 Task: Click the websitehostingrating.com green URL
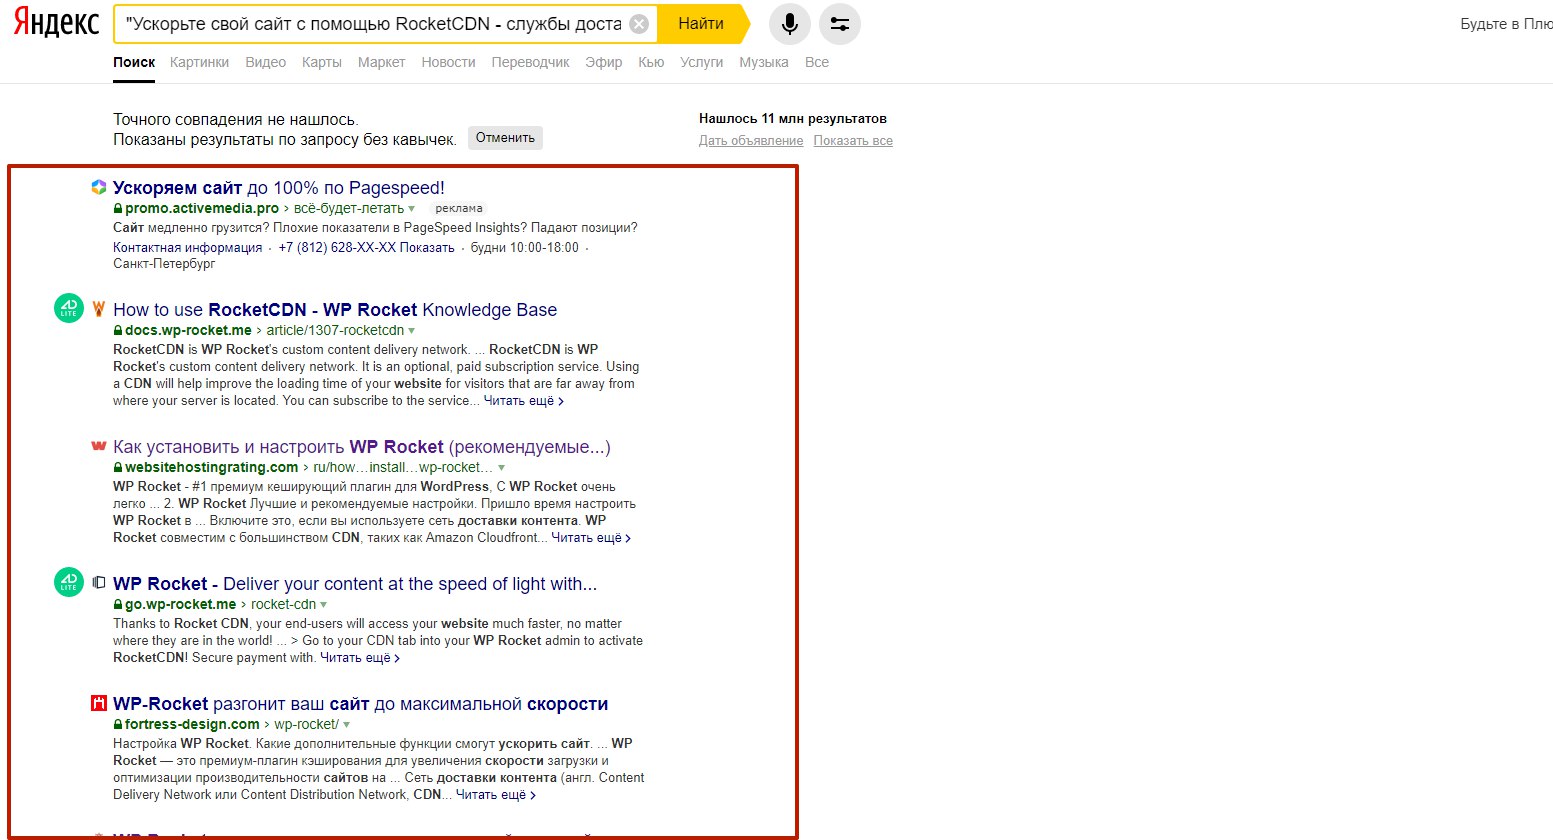[x=211, y=468]
